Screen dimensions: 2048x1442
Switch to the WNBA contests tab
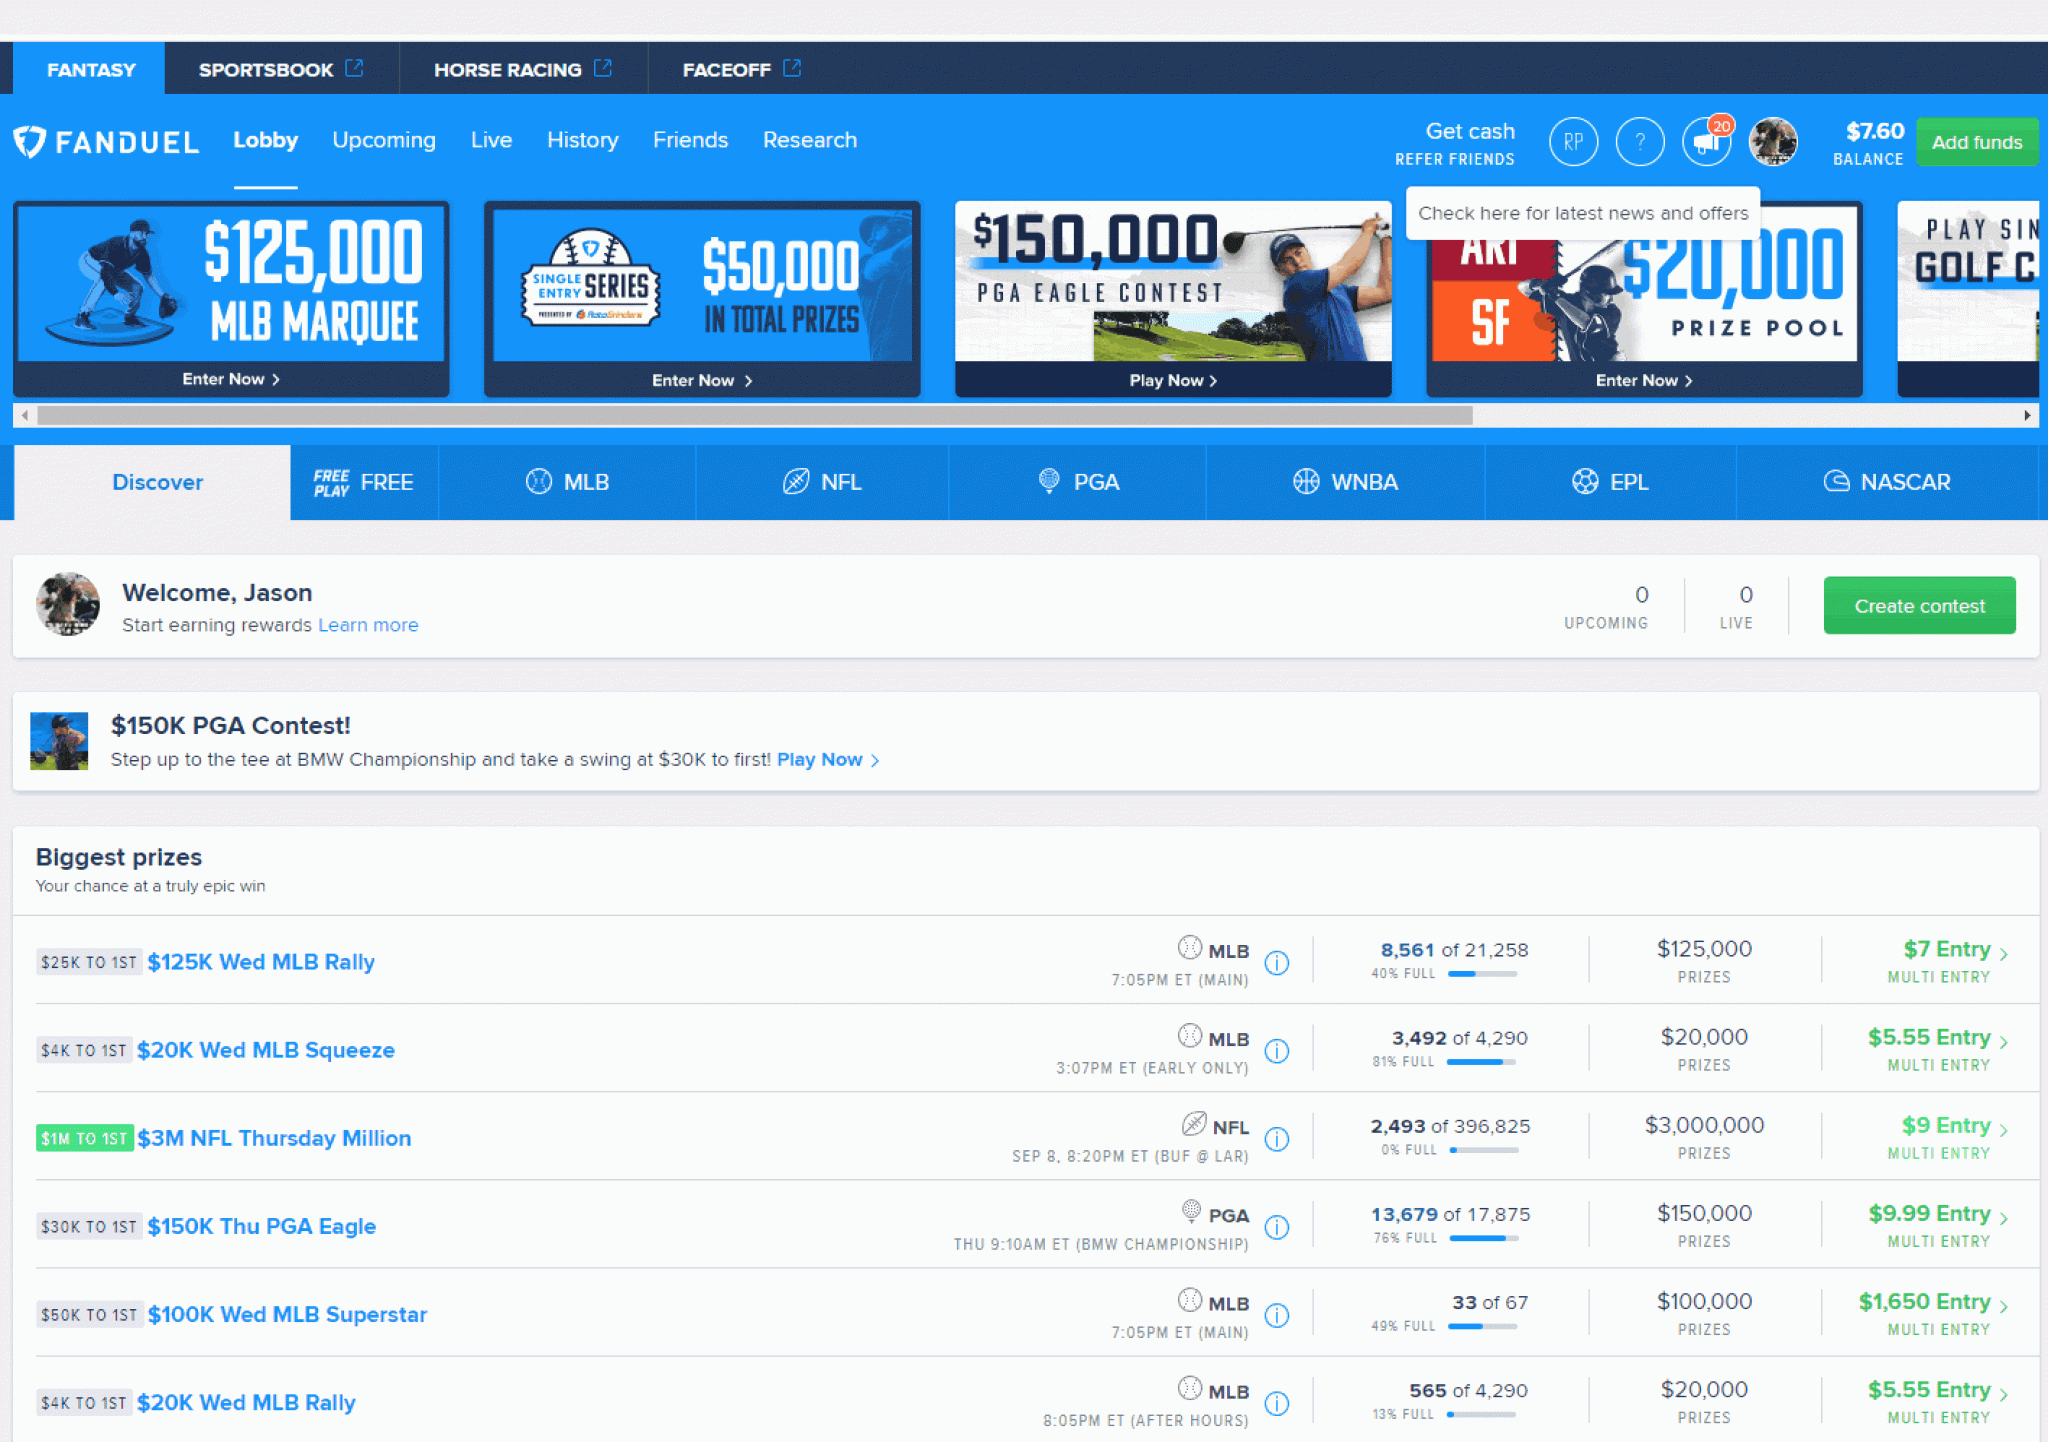coord(1345,482)
